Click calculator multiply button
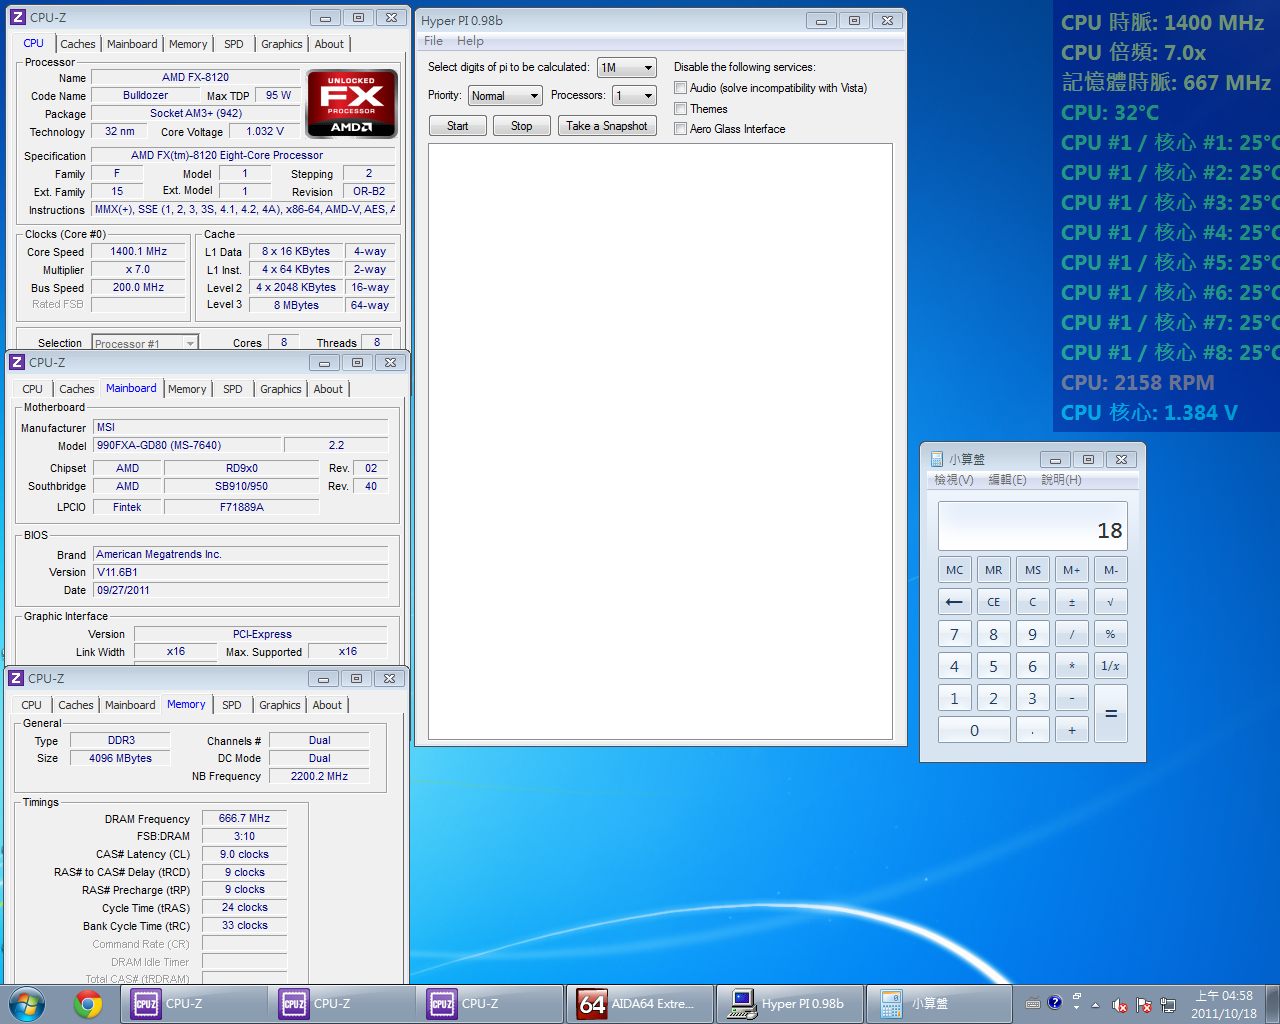1280x1024 pixels. click(x=1071, y=666)
